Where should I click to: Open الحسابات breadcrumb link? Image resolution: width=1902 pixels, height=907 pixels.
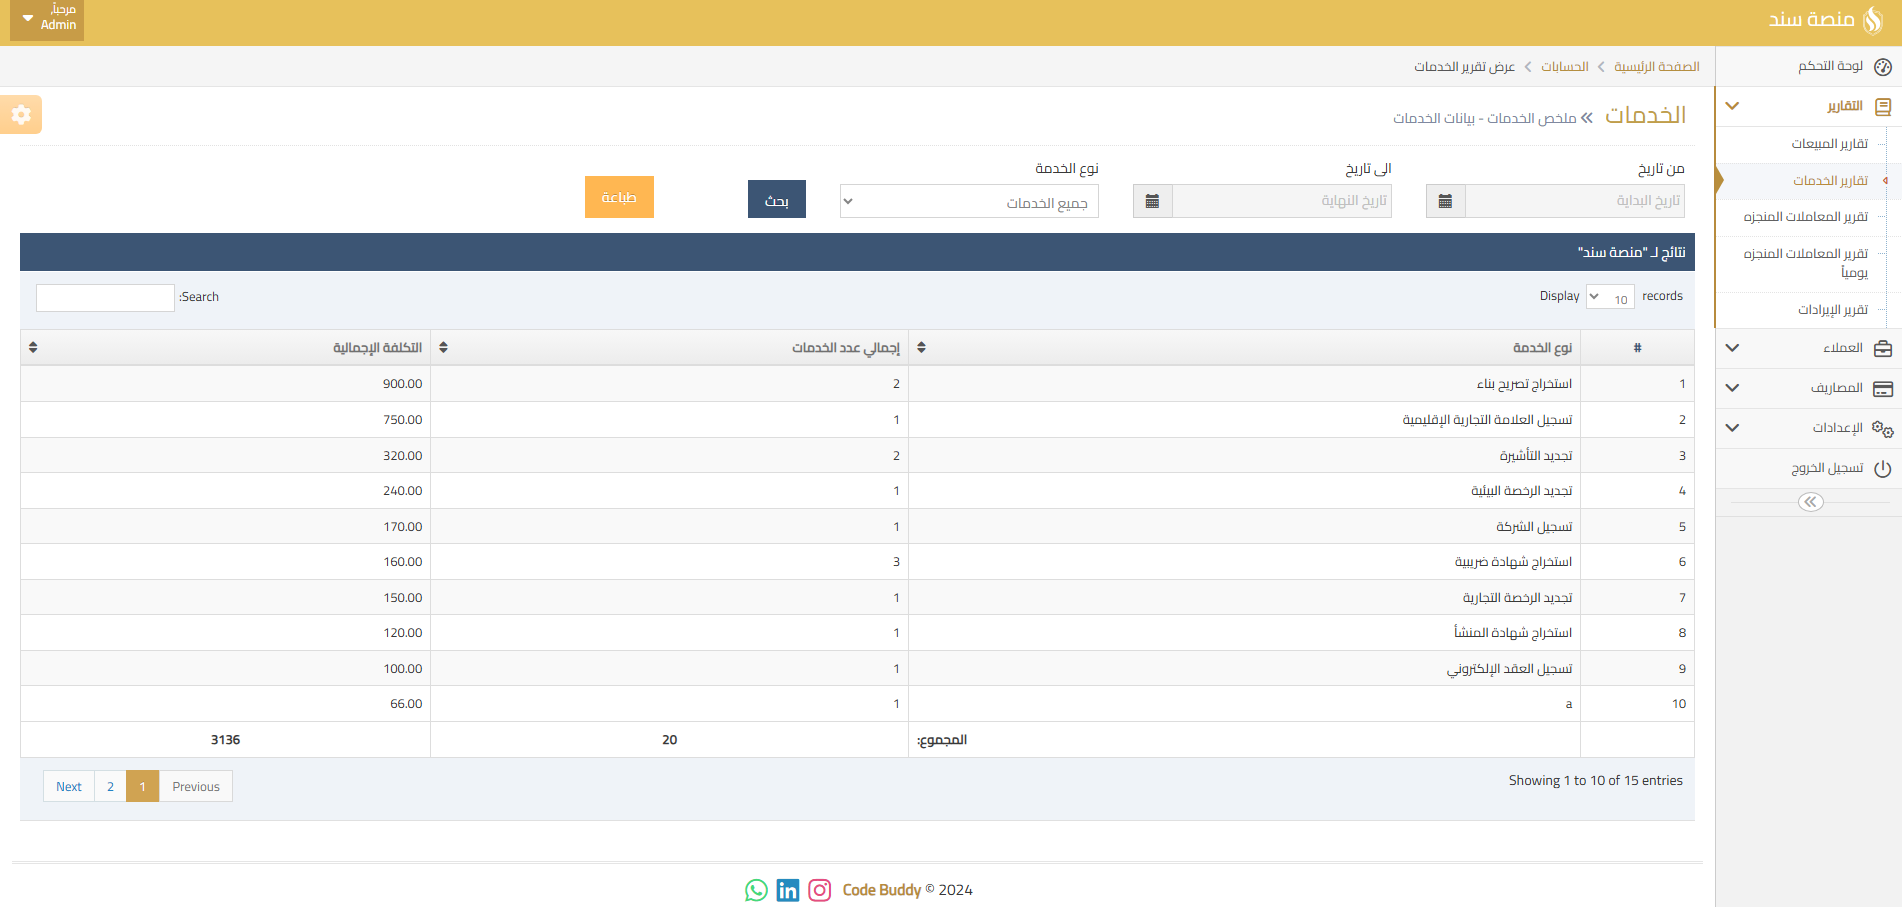click(1564, 66)
